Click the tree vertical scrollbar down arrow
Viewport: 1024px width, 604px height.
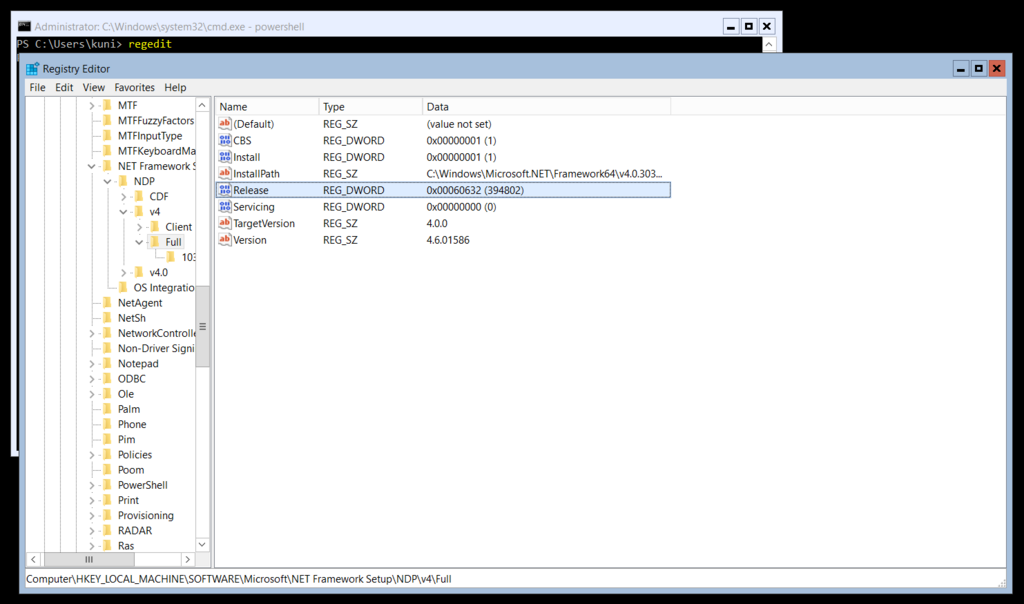202,544
